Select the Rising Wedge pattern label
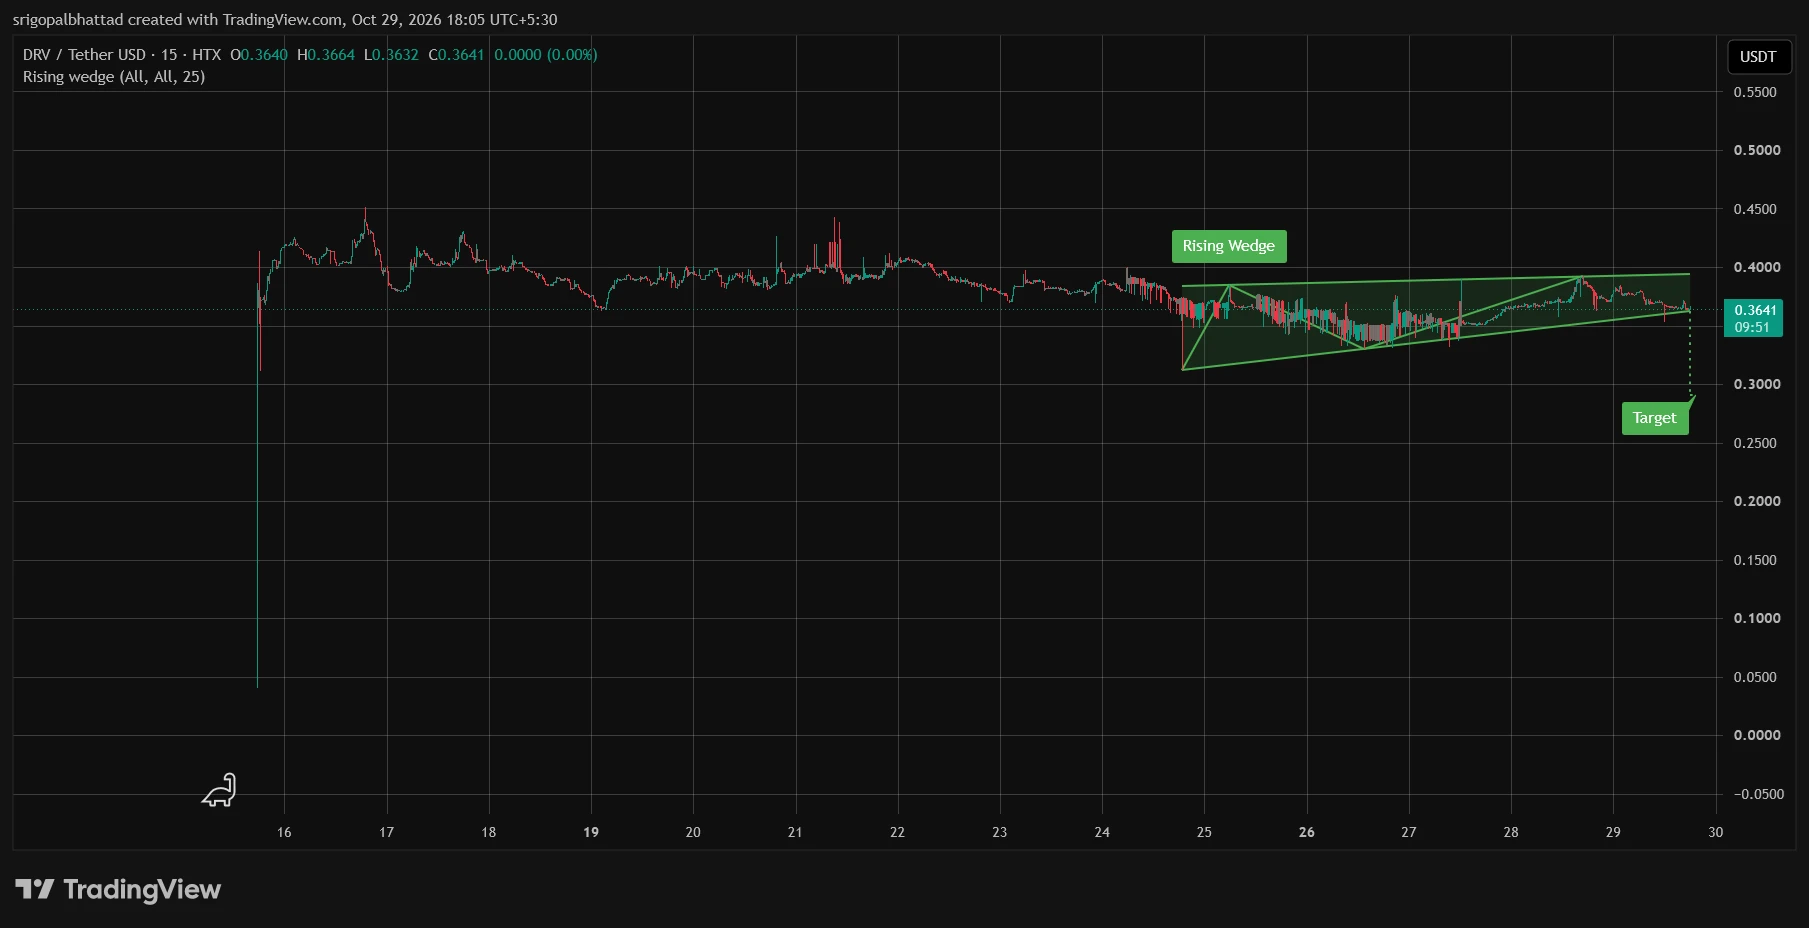 (1228, 246)
